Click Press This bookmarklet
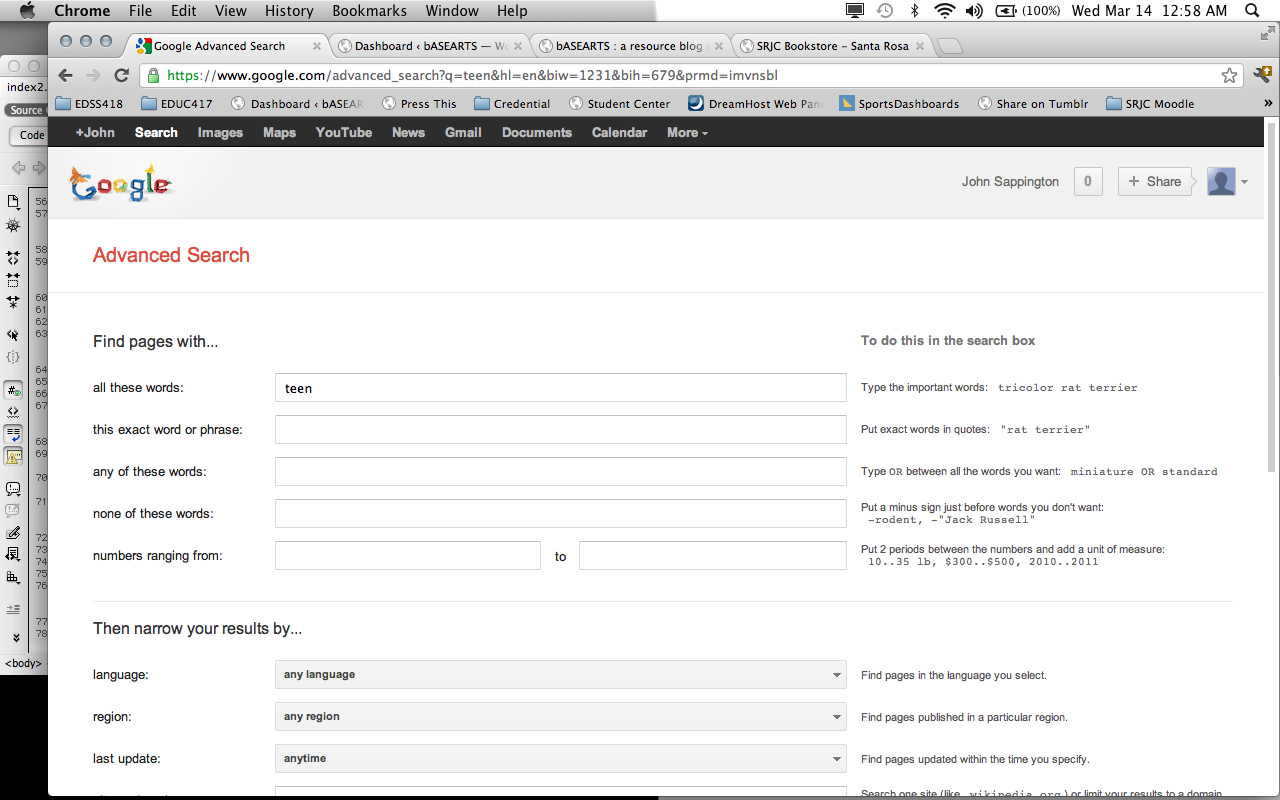 [419, 103]
